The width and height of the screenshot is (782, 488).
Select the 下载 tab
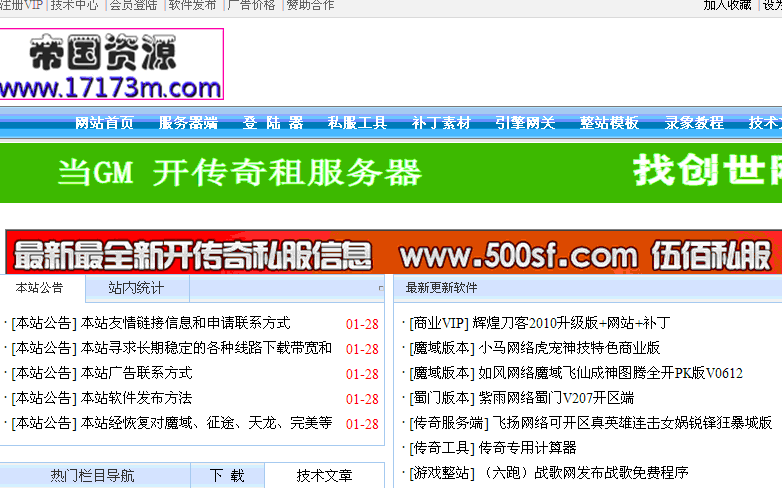coord(226,476)
